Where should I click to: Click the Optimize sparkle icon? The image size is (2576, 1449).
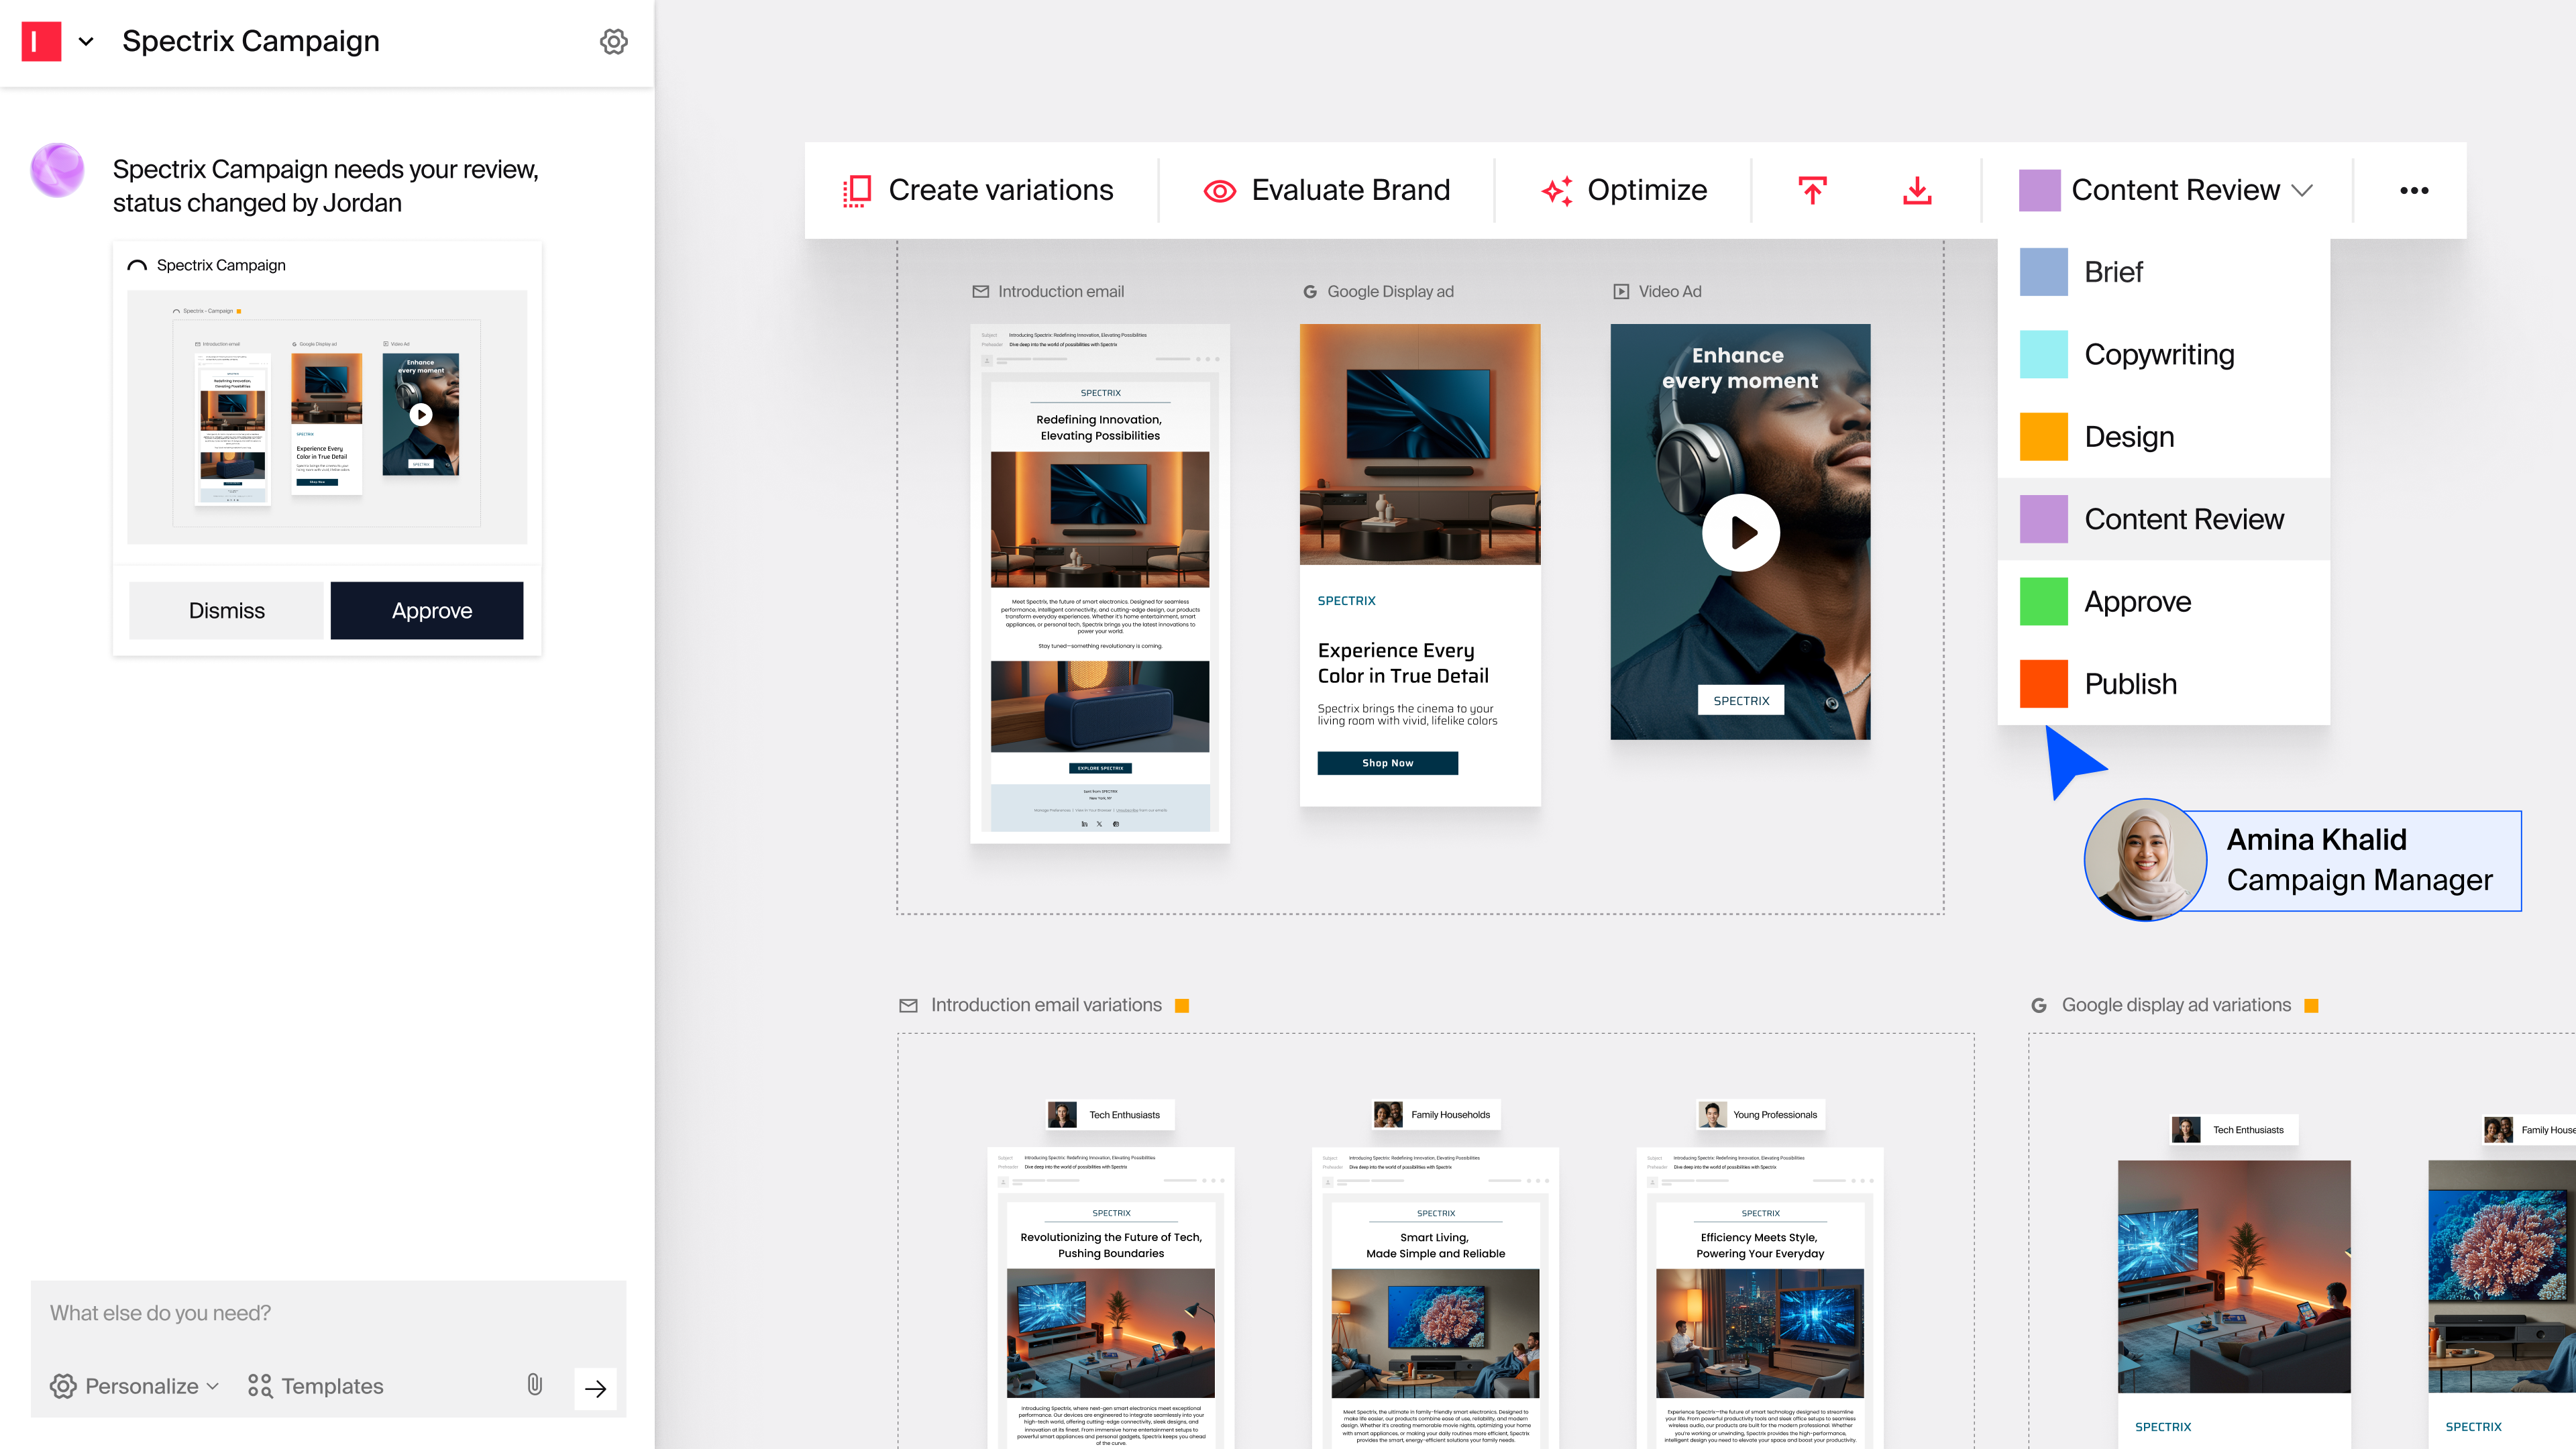(x=1556, y=190)
